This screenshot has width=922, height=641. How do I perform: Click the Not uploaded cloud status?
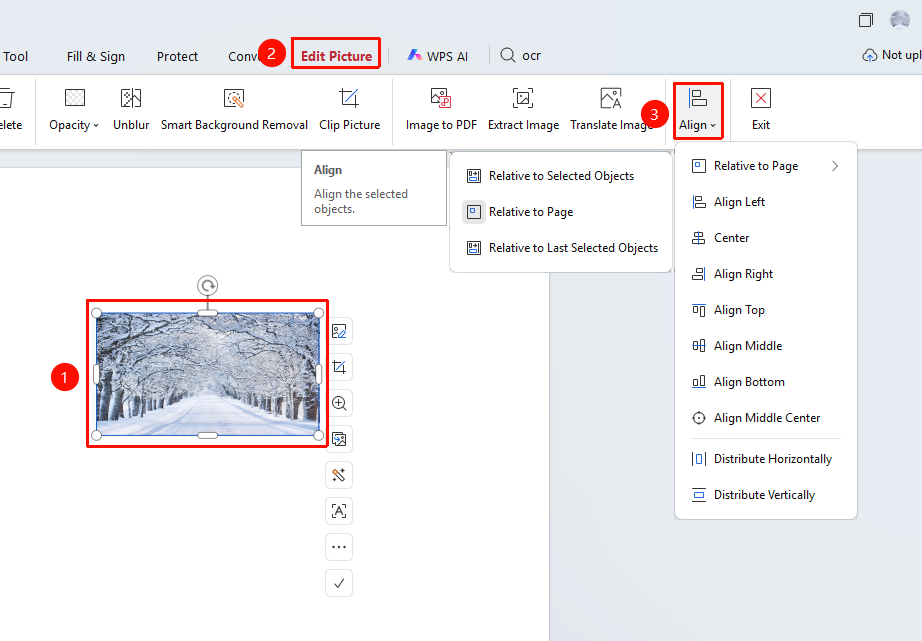coord(891,55)
